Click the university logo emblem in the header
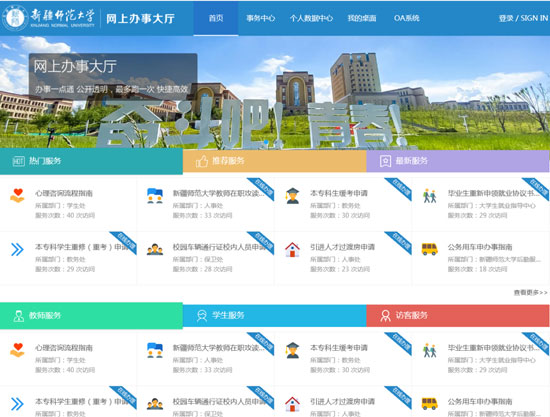550x417 pixels. click(x=15, y=18)
